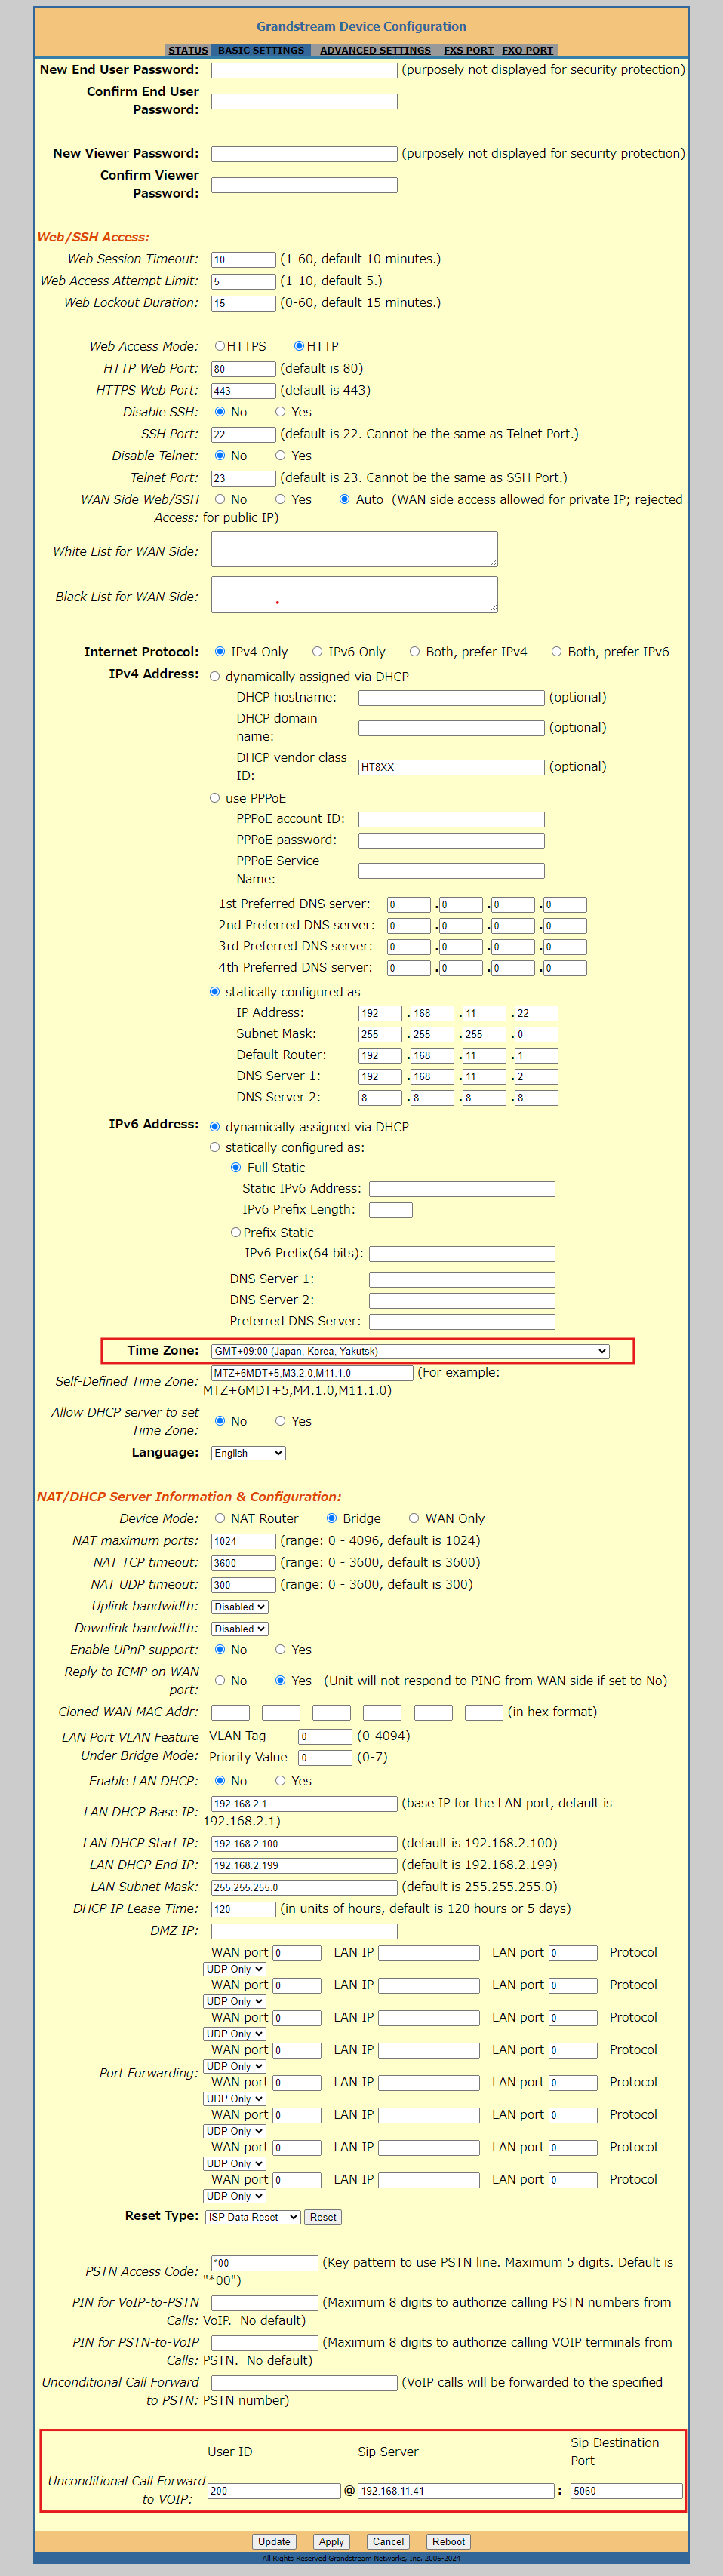Click the PSTN Access Code field

point(265,2263)
